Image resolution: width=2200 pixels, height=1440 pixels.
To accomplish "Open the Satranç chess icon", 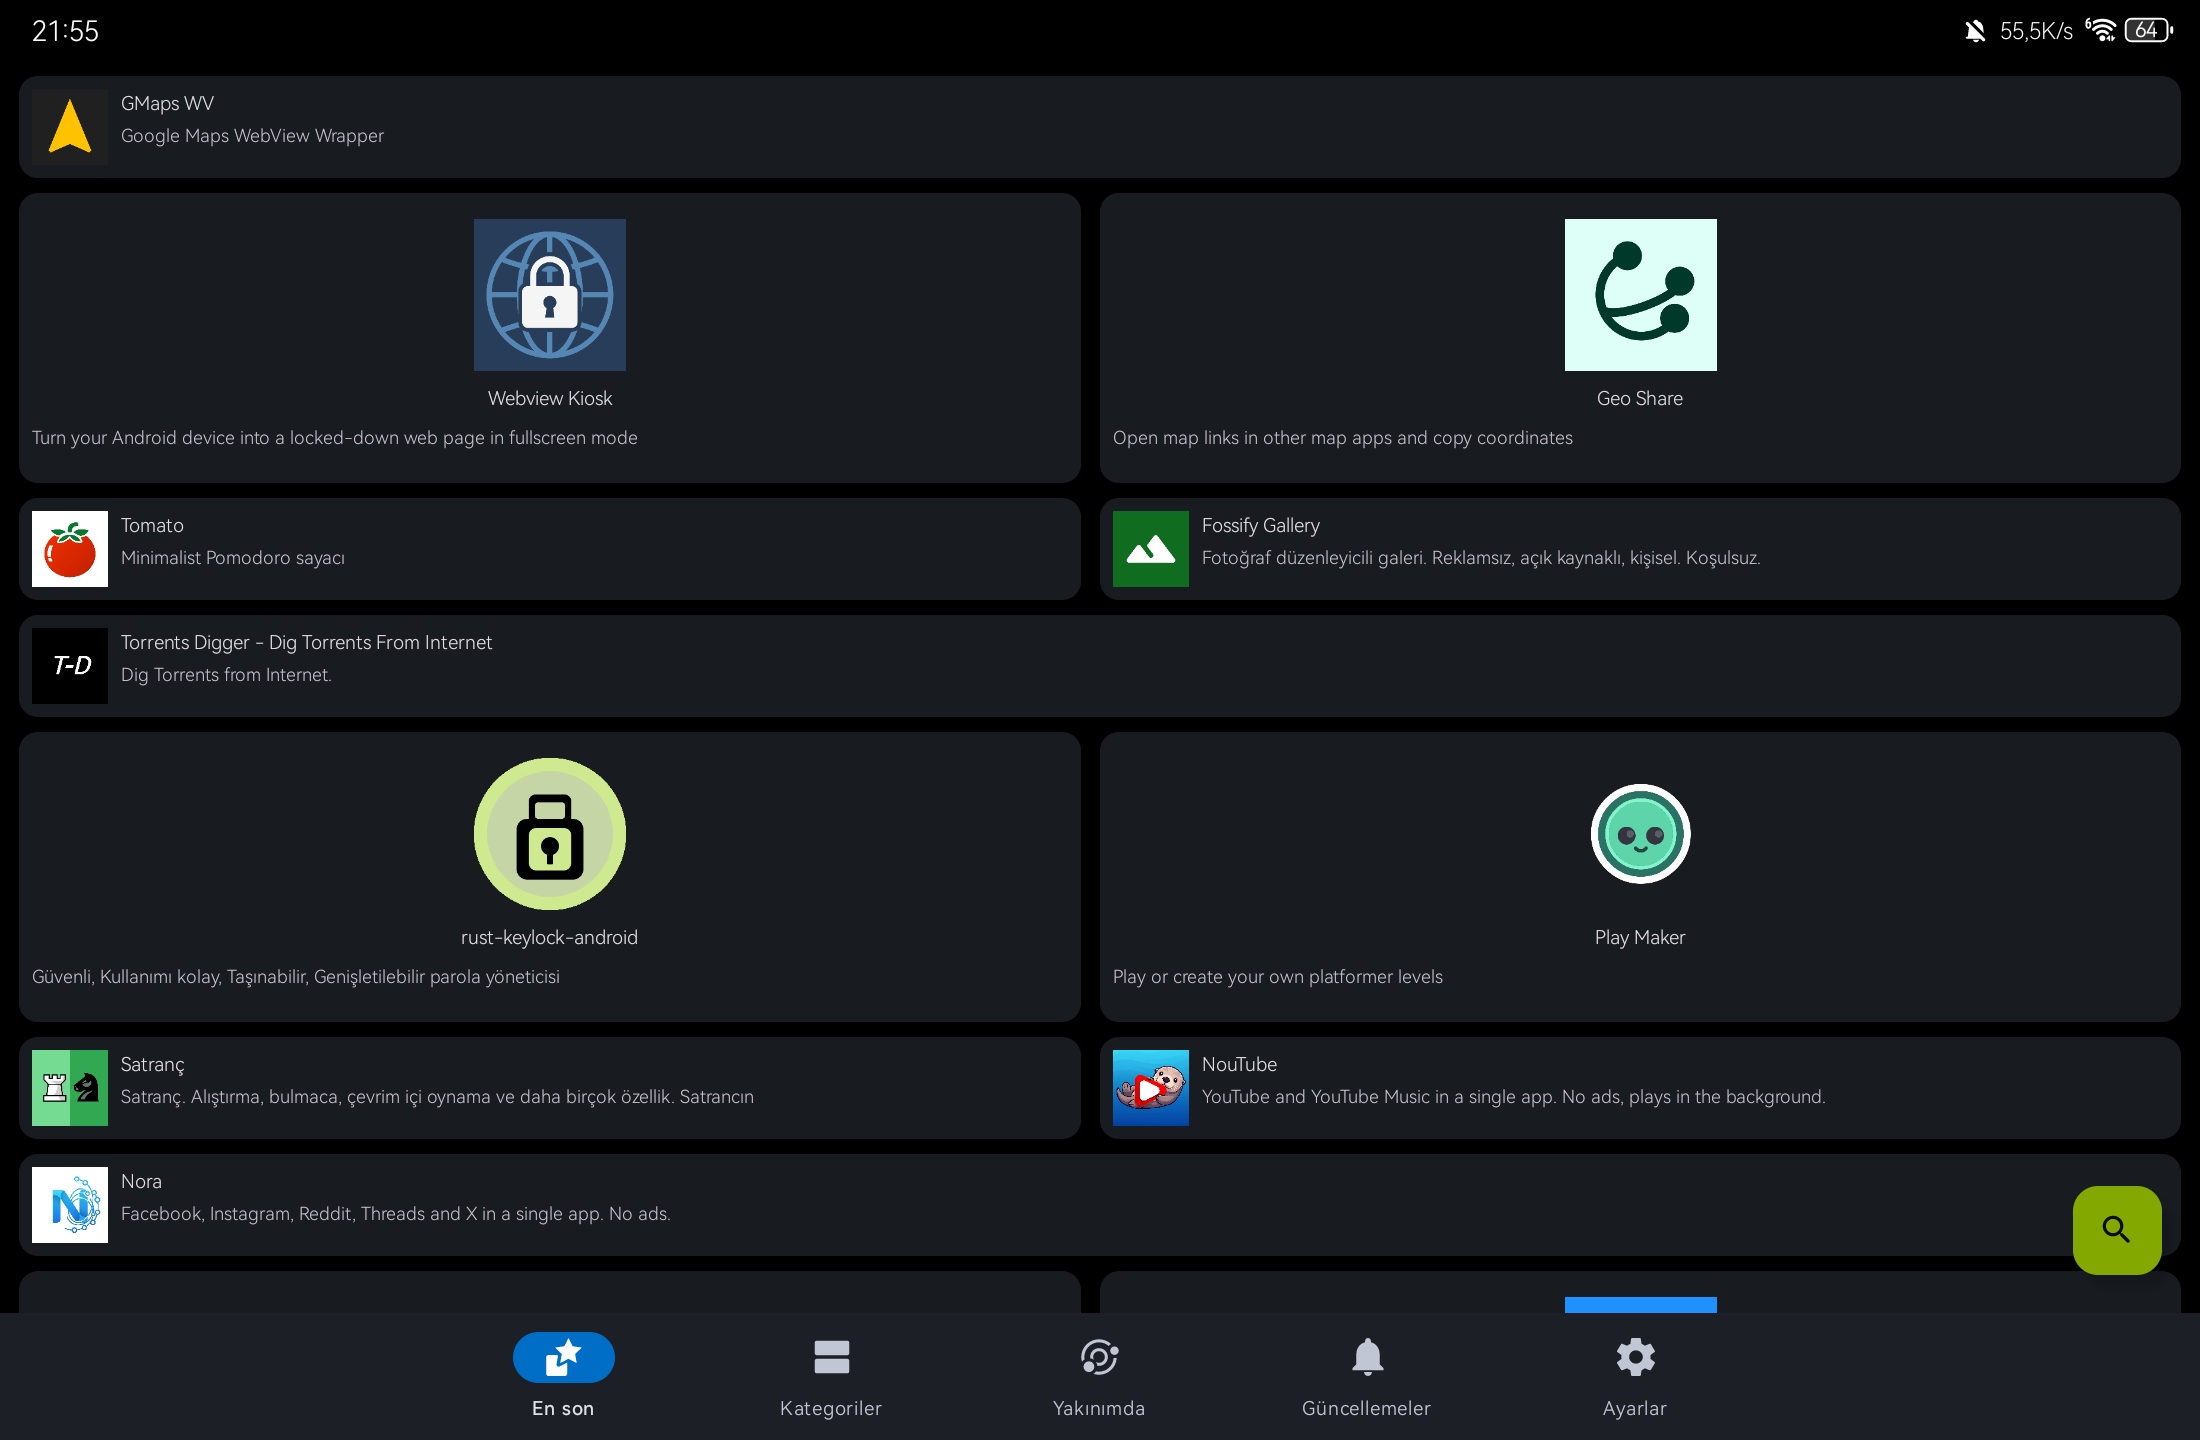I will (70, 1088).
